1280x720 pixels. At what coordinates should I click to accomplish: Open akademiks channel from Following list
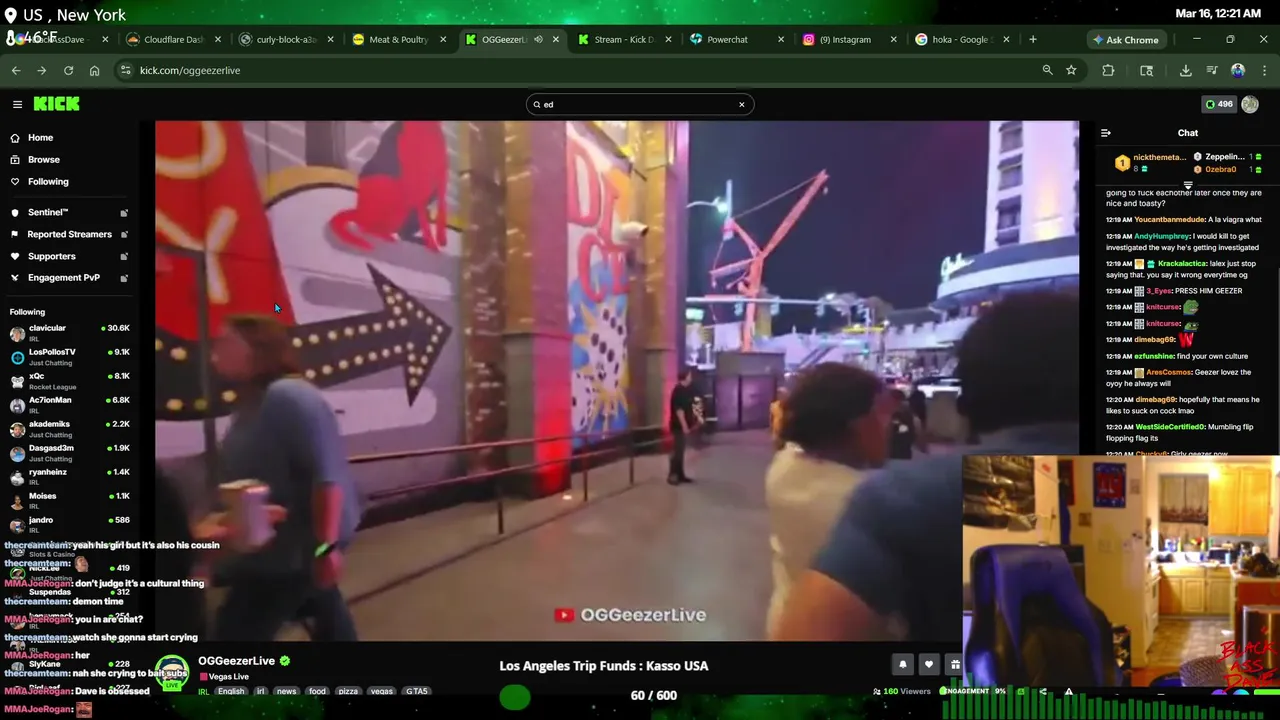pos(68,429)
